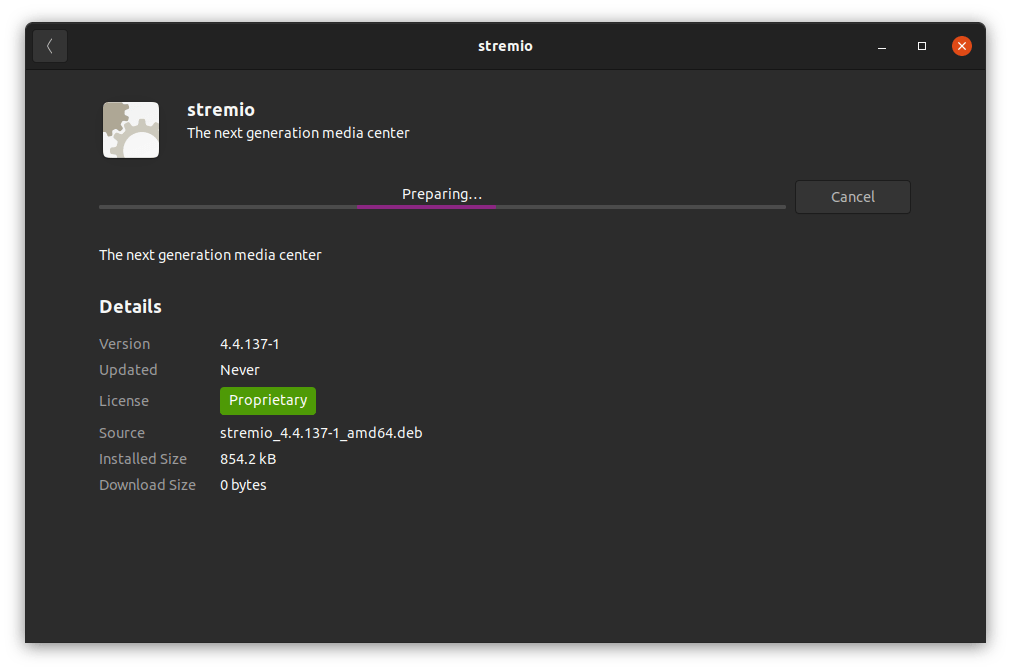Click the License row label
Viewport: 1011px width, 671px height.
point(124,401)
